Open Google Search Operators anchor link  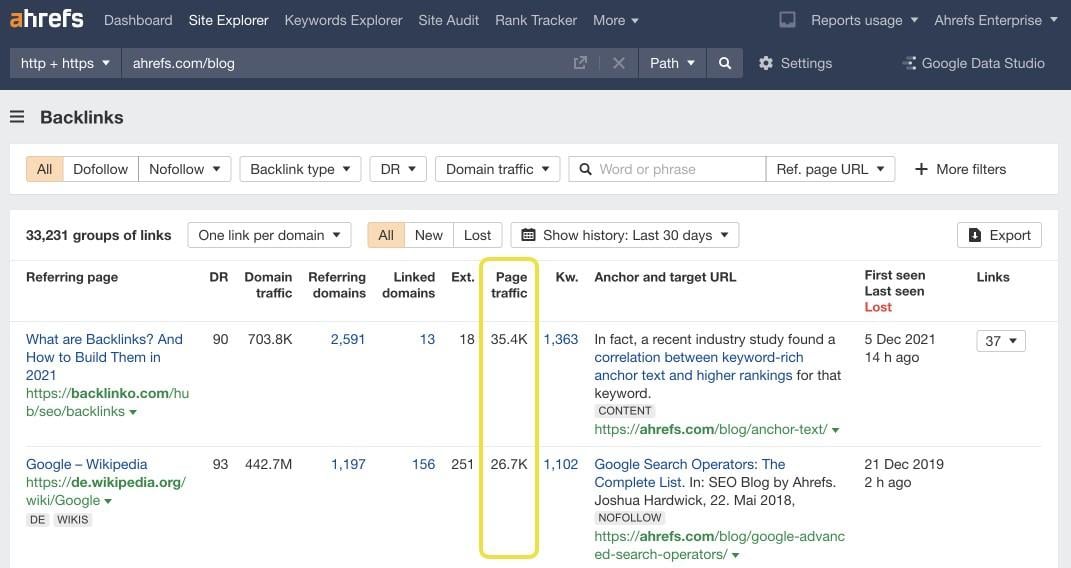click(690, 472)
